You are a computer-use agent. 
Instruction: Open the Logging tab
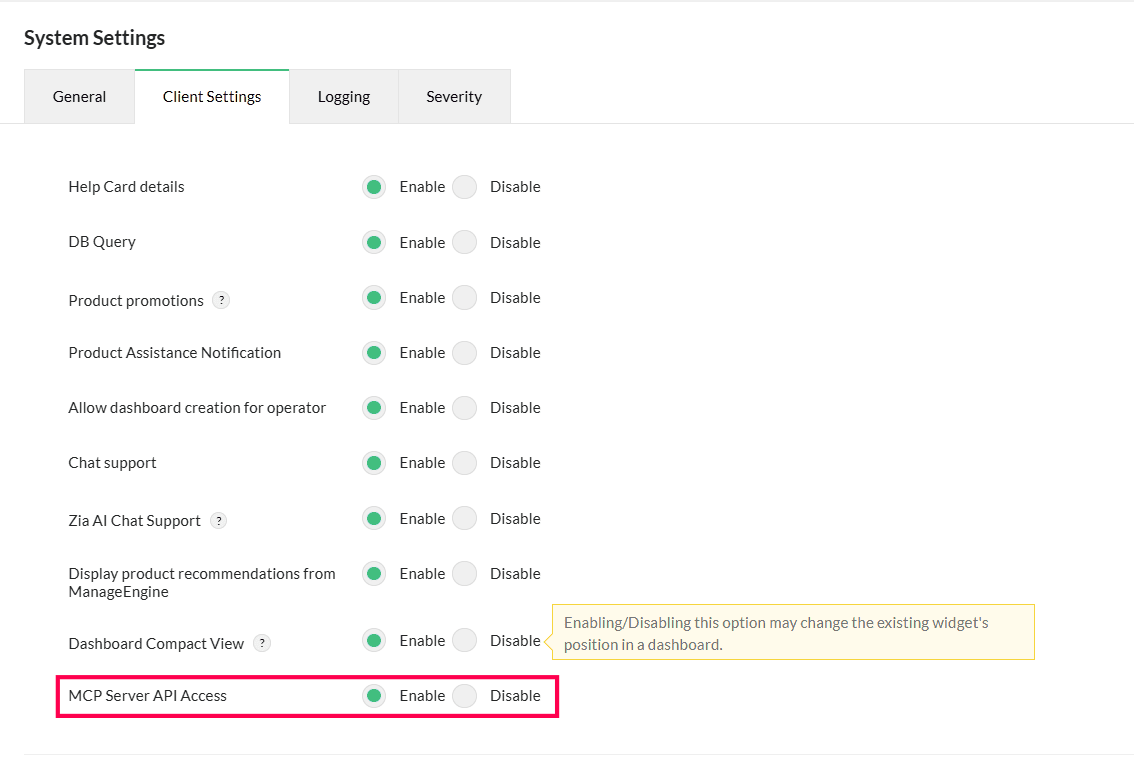click(x=344, y=97)
